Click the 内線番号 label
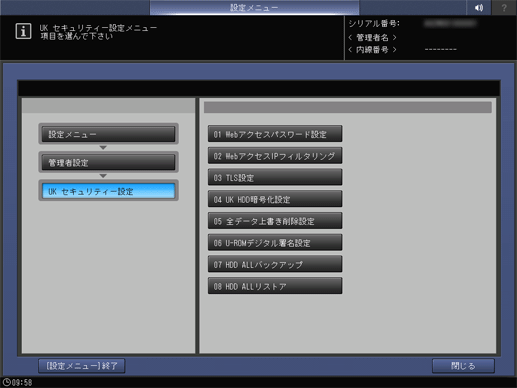 372,50
